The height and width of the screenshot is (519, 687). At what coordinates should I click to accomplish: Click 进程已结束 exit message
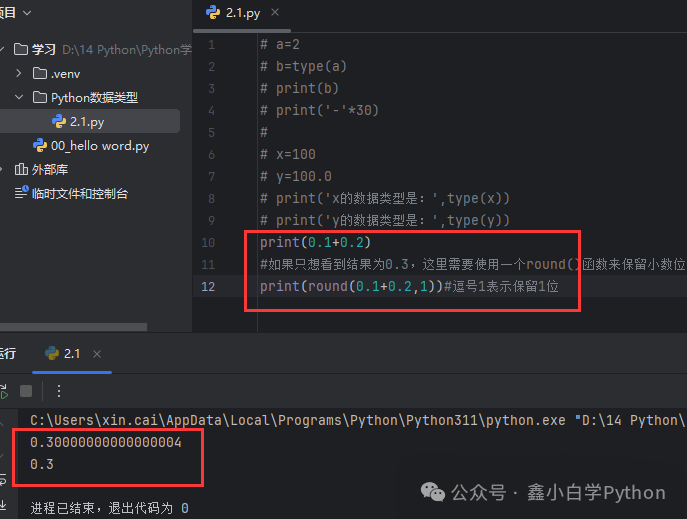coord(110,508)
